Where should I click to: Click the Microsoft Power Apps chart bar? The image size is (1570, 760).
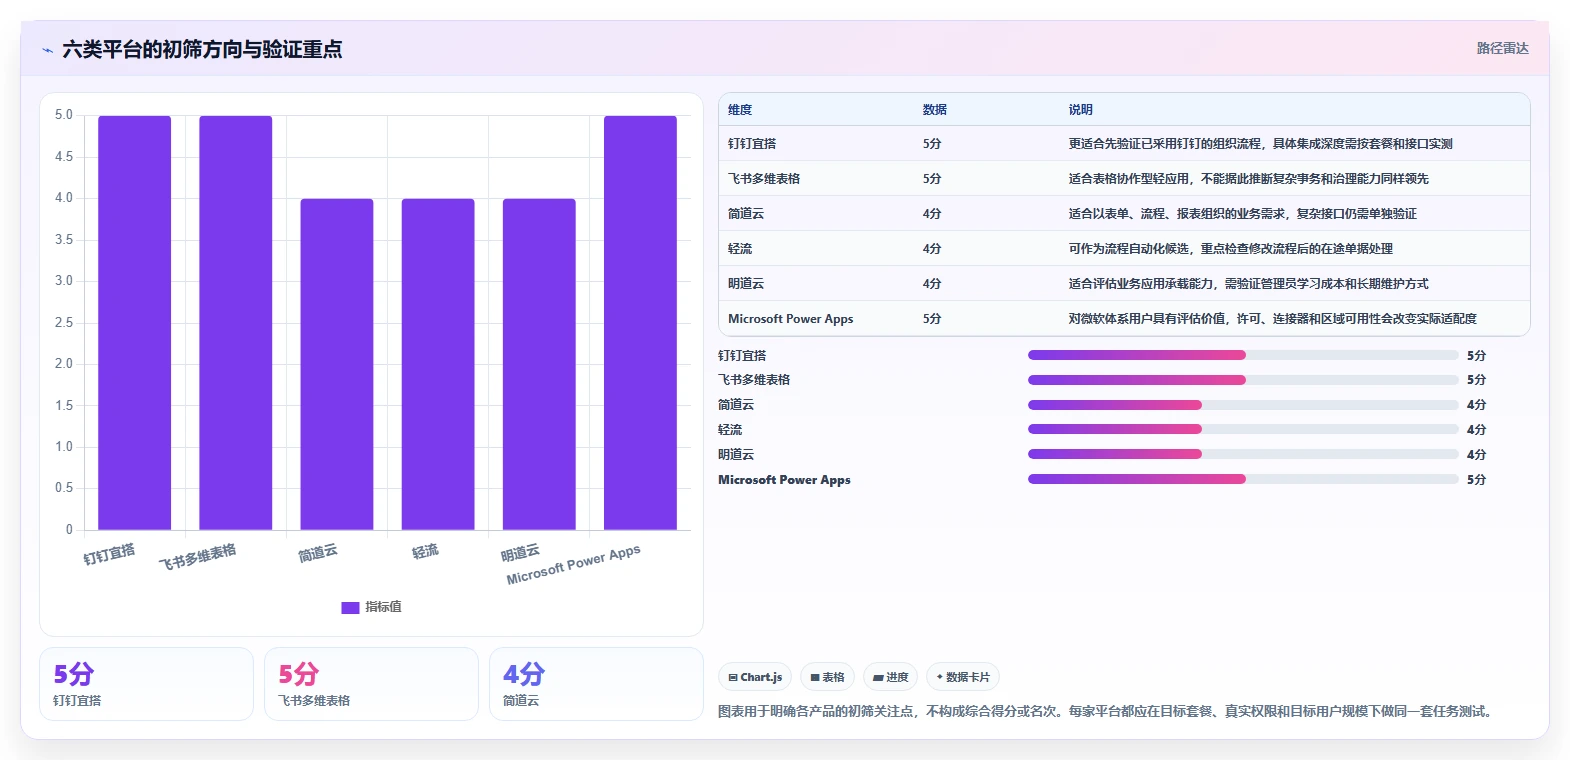640,323
